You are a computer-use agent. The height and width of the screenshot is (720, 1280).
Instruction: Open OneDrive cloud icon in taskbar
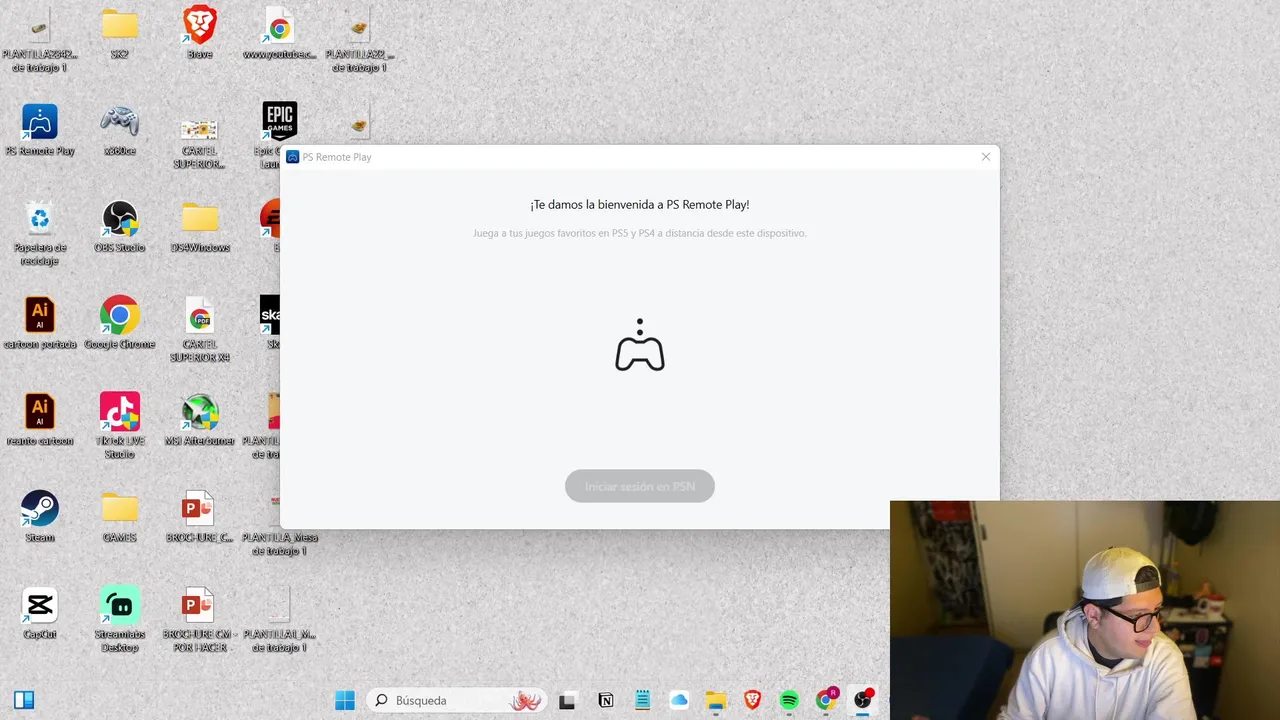[679, 700]
